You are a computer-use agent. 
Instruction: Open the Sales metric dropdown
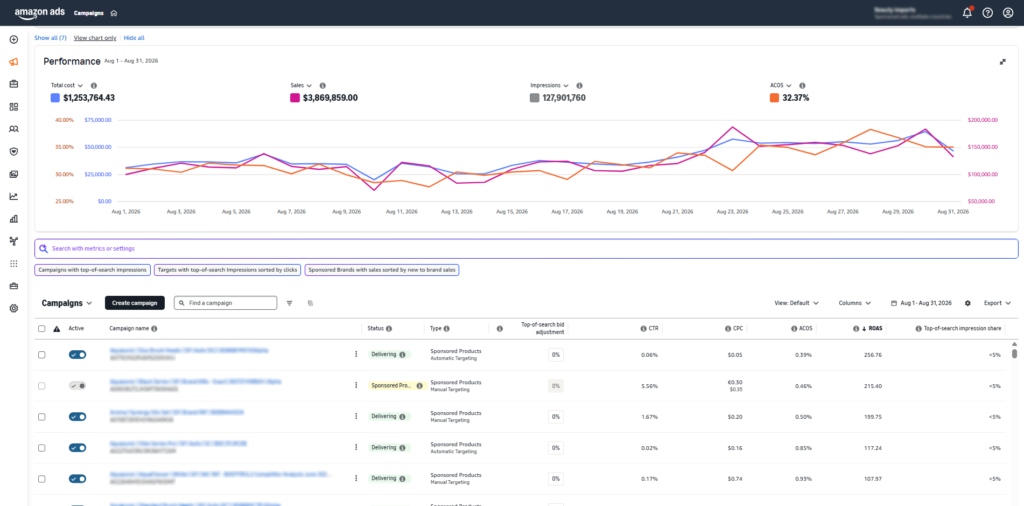click(x=301, y=86)
